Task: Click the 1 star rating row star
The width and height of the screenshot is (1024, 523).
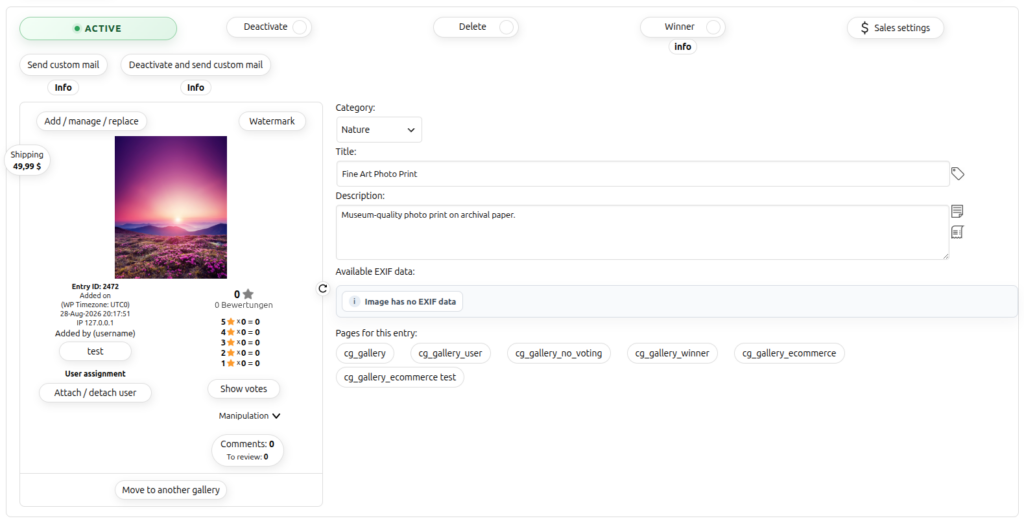Action: (x=231, y=364)
